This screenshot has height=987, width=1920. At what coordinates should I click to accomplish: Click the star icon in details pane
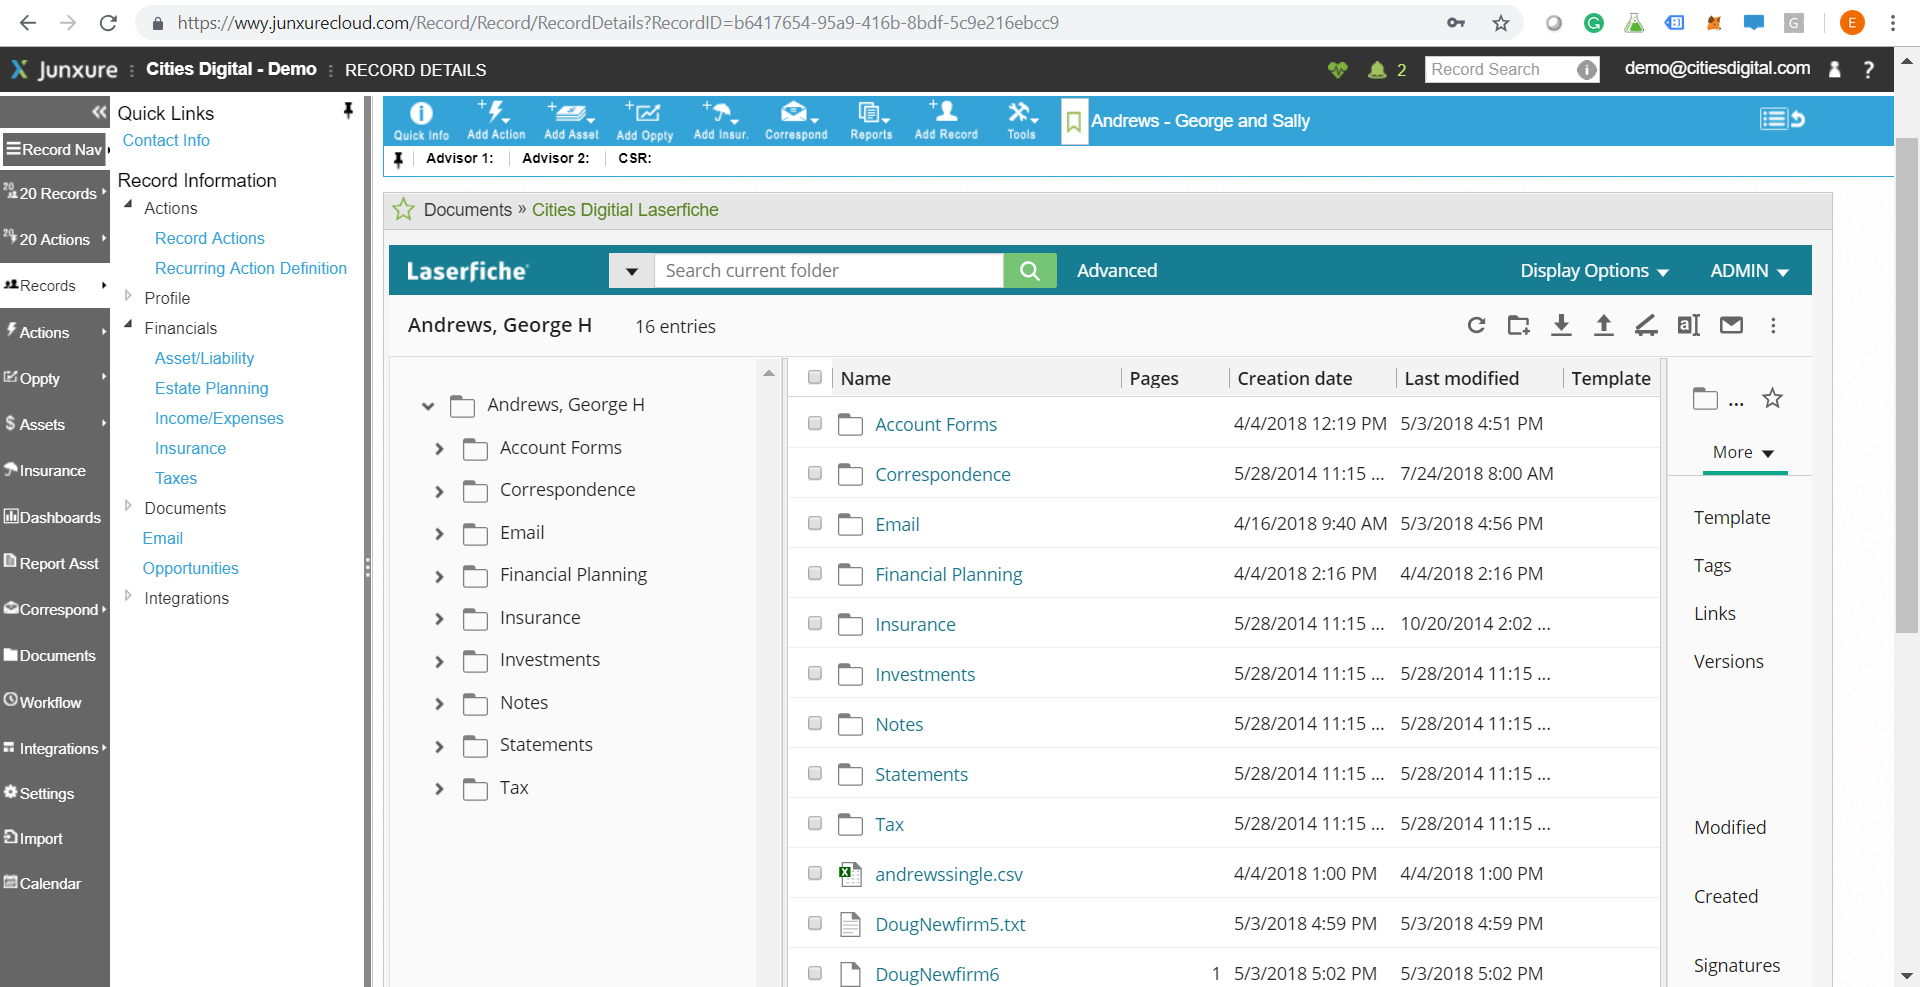(x=1772, y=398)
